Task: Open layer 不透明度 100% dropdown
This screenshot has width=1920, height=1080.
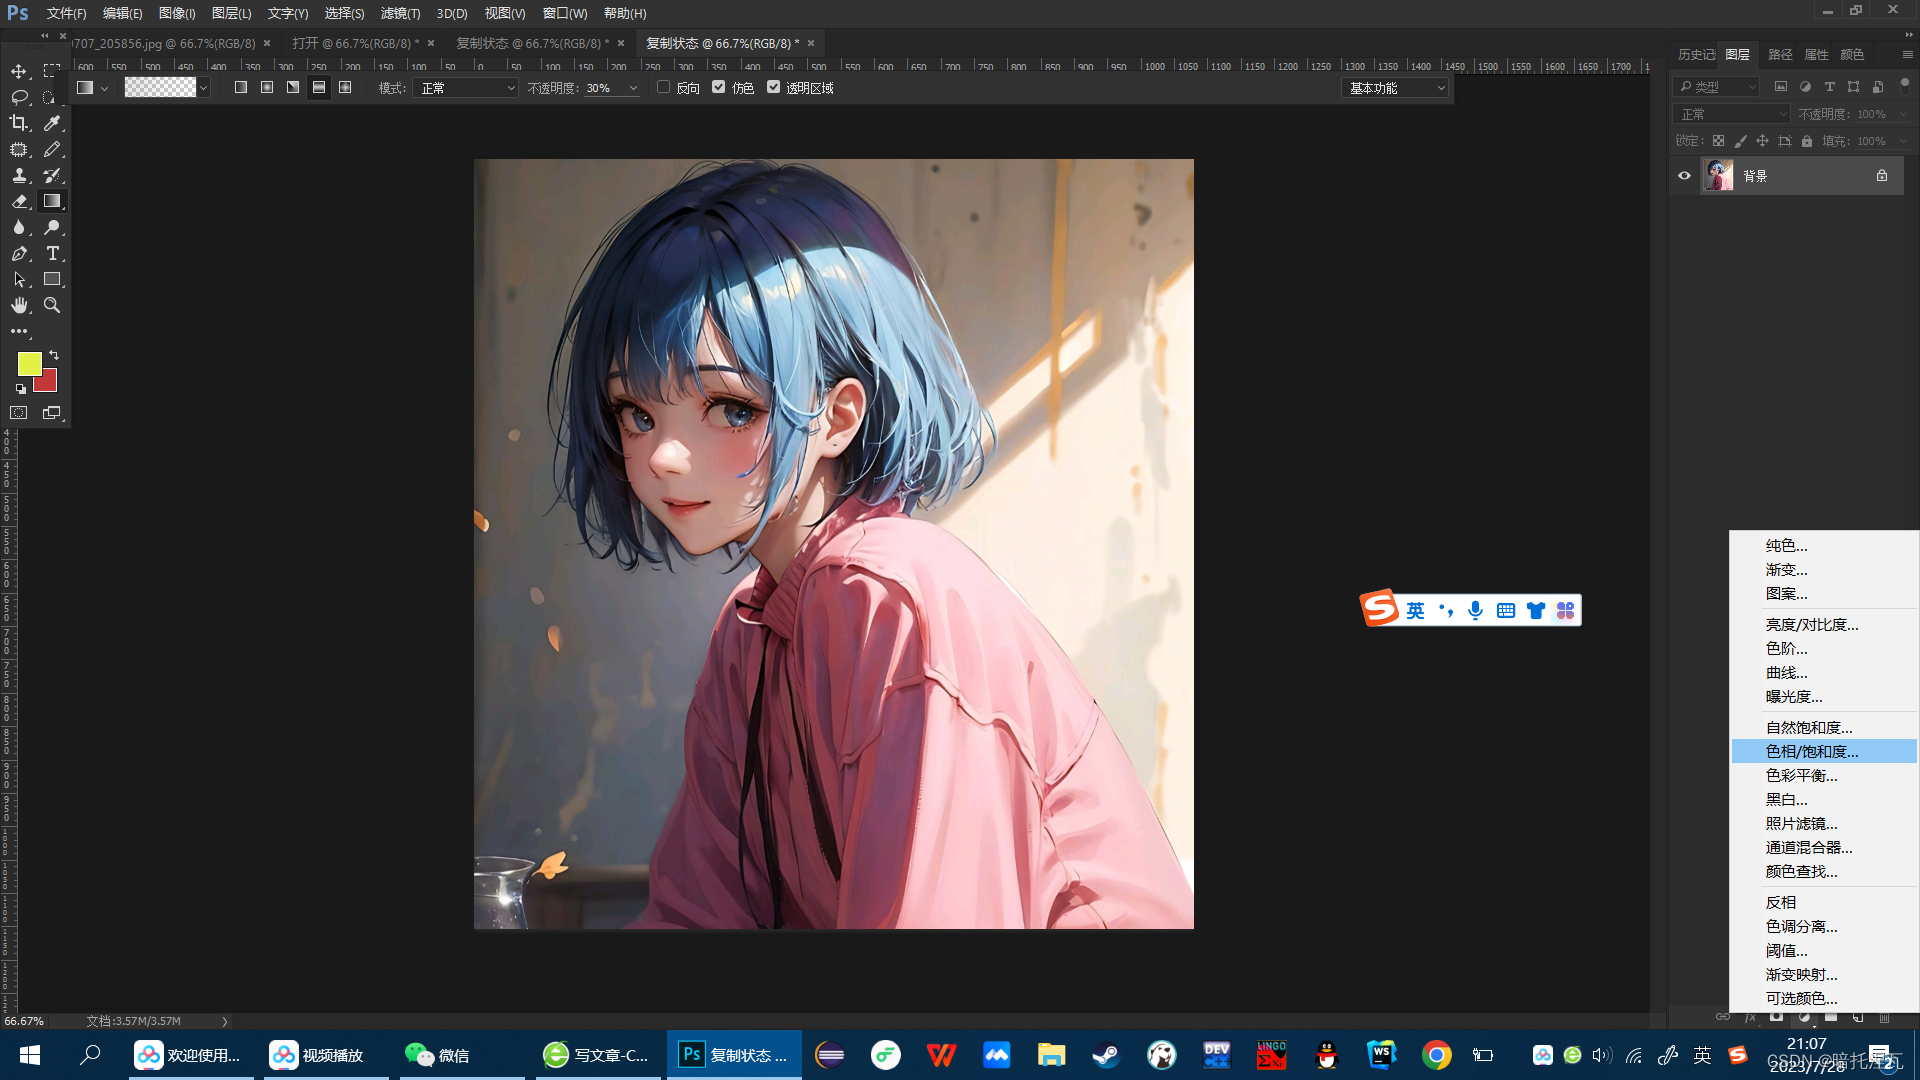Action: (x=1902, y=114)
